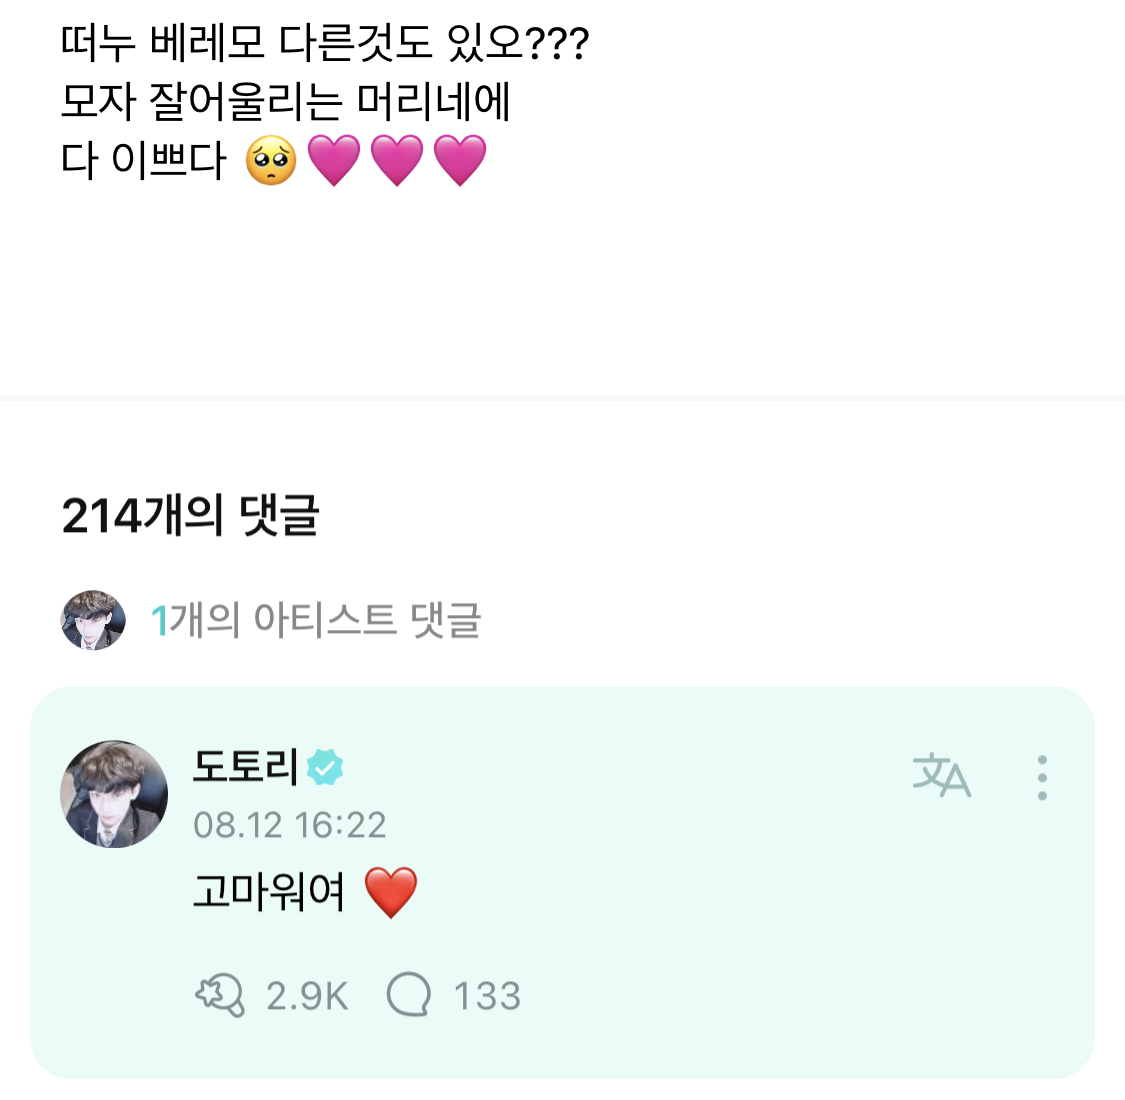
Task: Tap the 08.12 16:22 timestamp
Action: tap(289, 825)
